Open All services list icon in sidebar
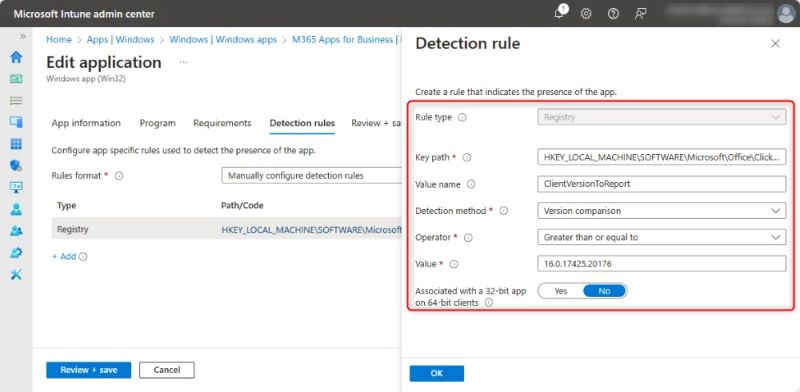The image size is (800, 392). click(x=16, y=101)
